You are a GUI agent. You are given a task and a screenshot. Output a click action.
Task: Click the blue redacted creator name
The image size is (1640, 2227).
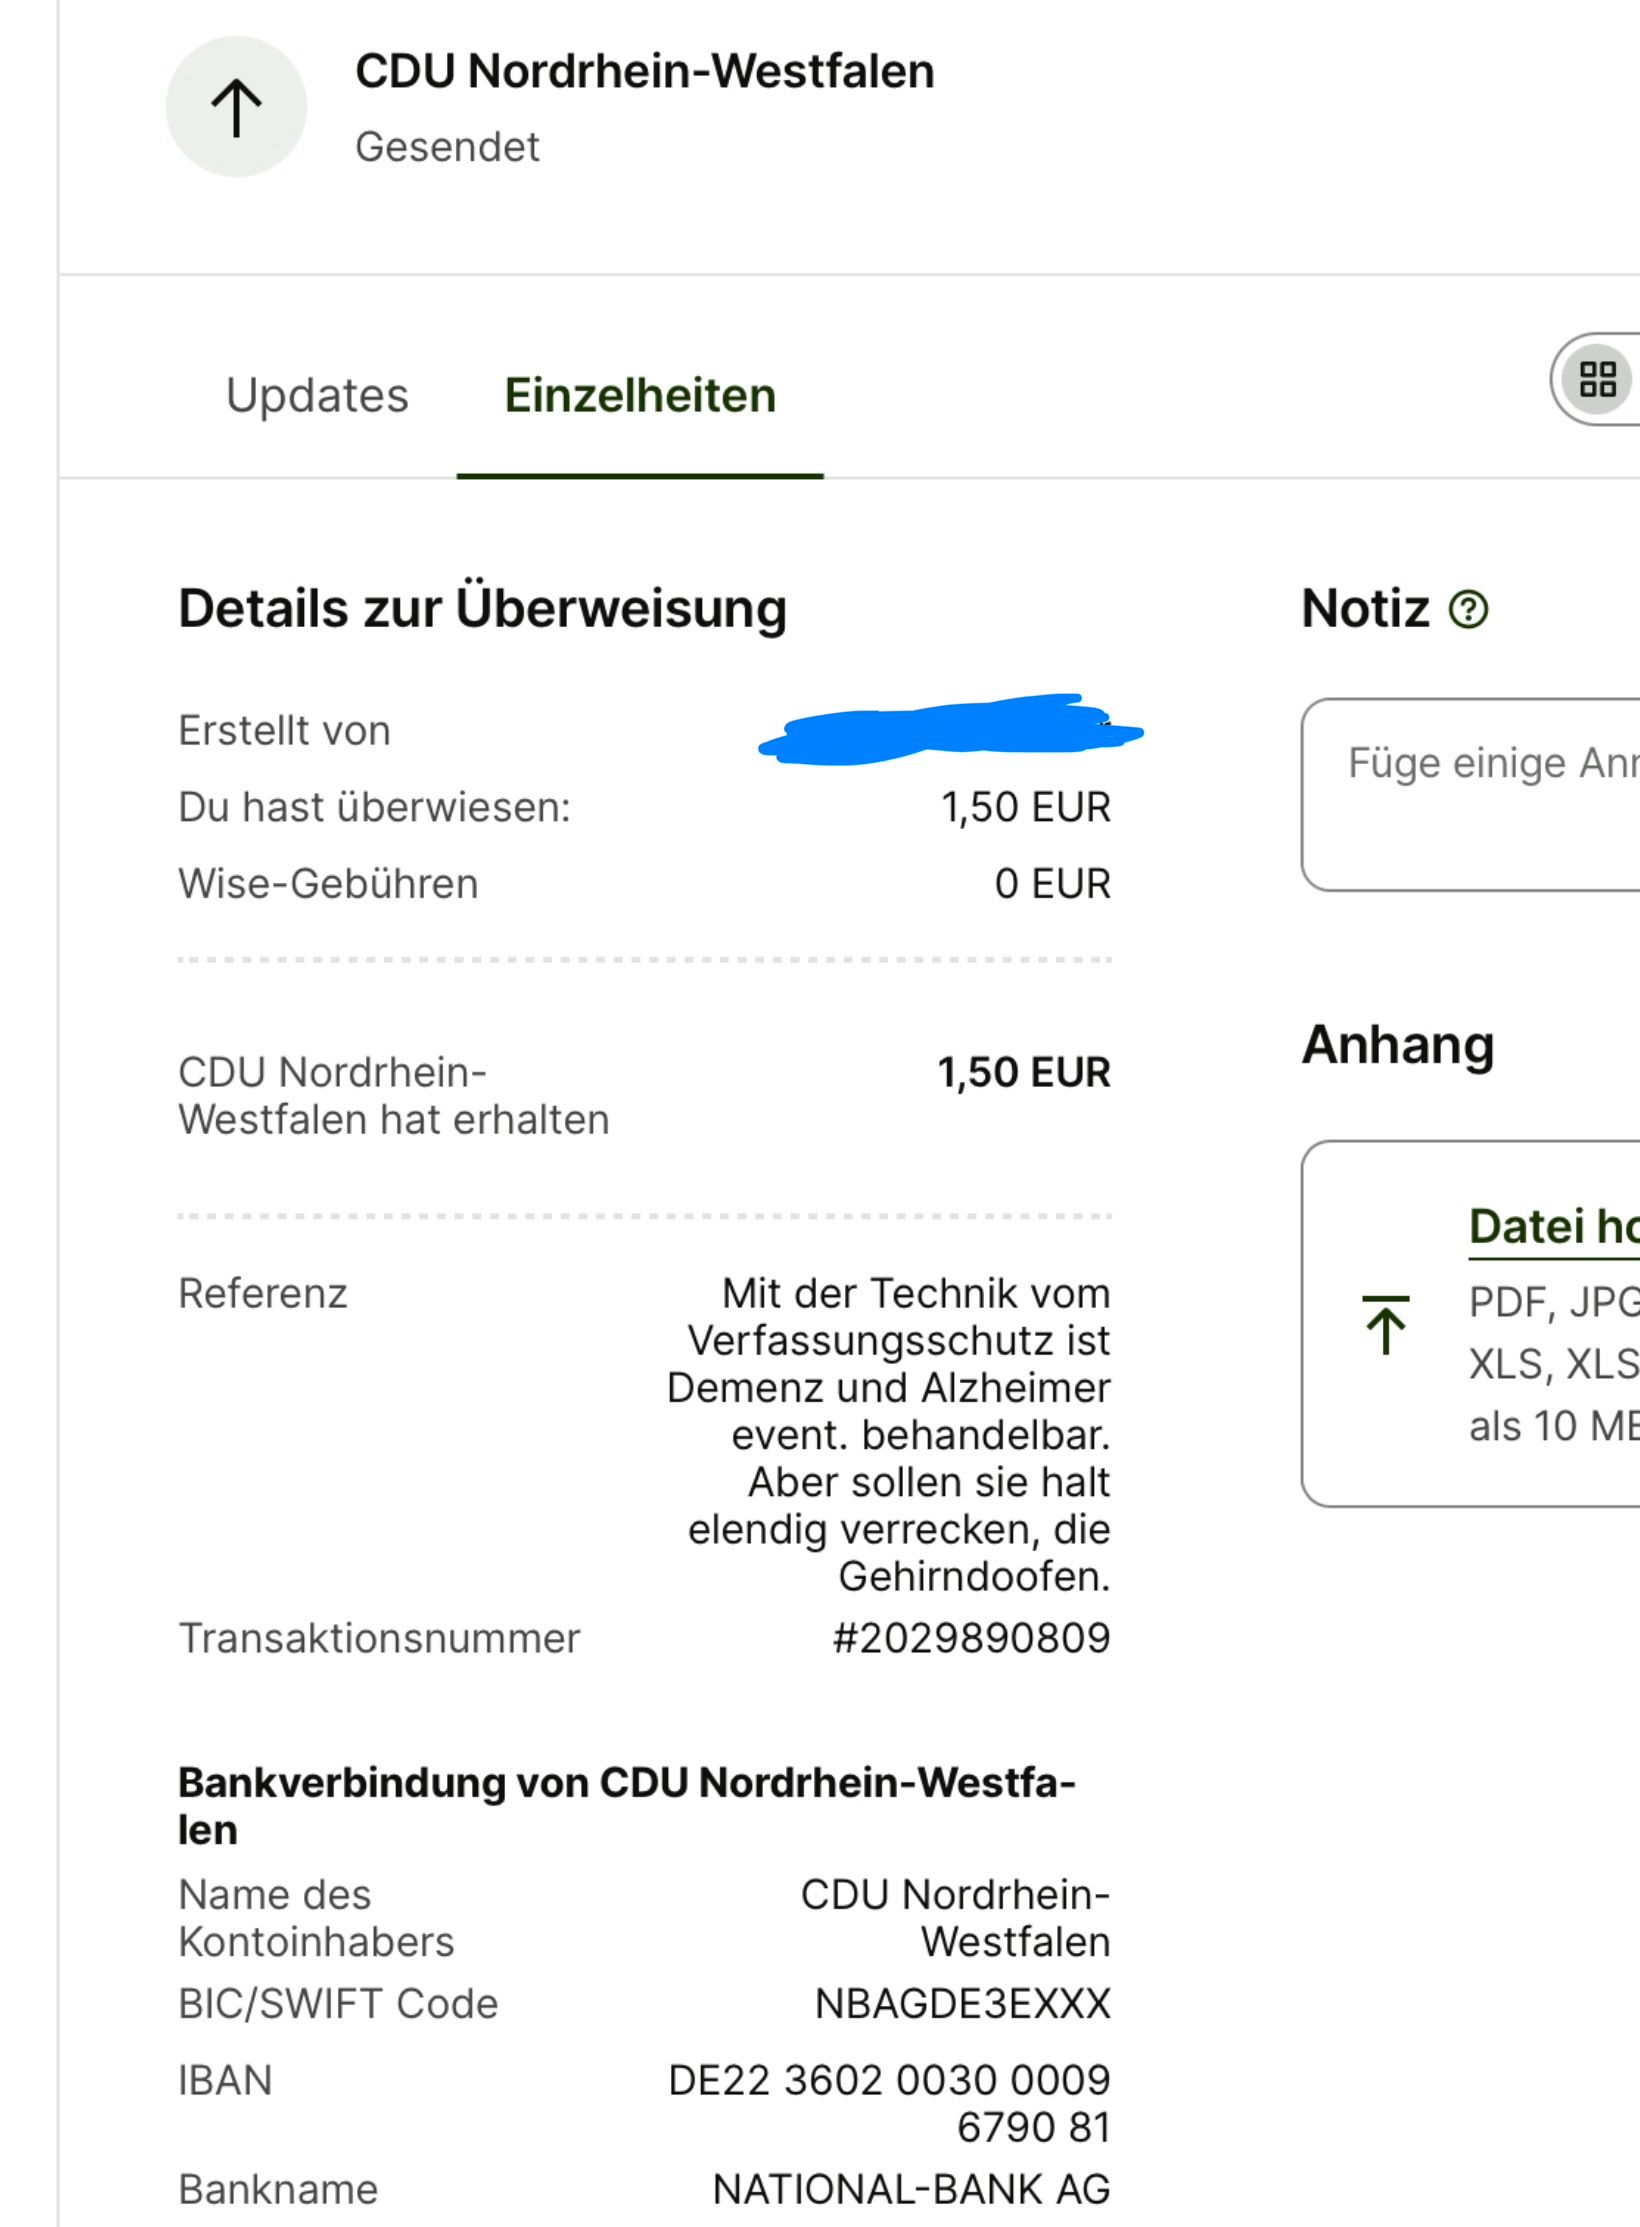tap(950, 730)
